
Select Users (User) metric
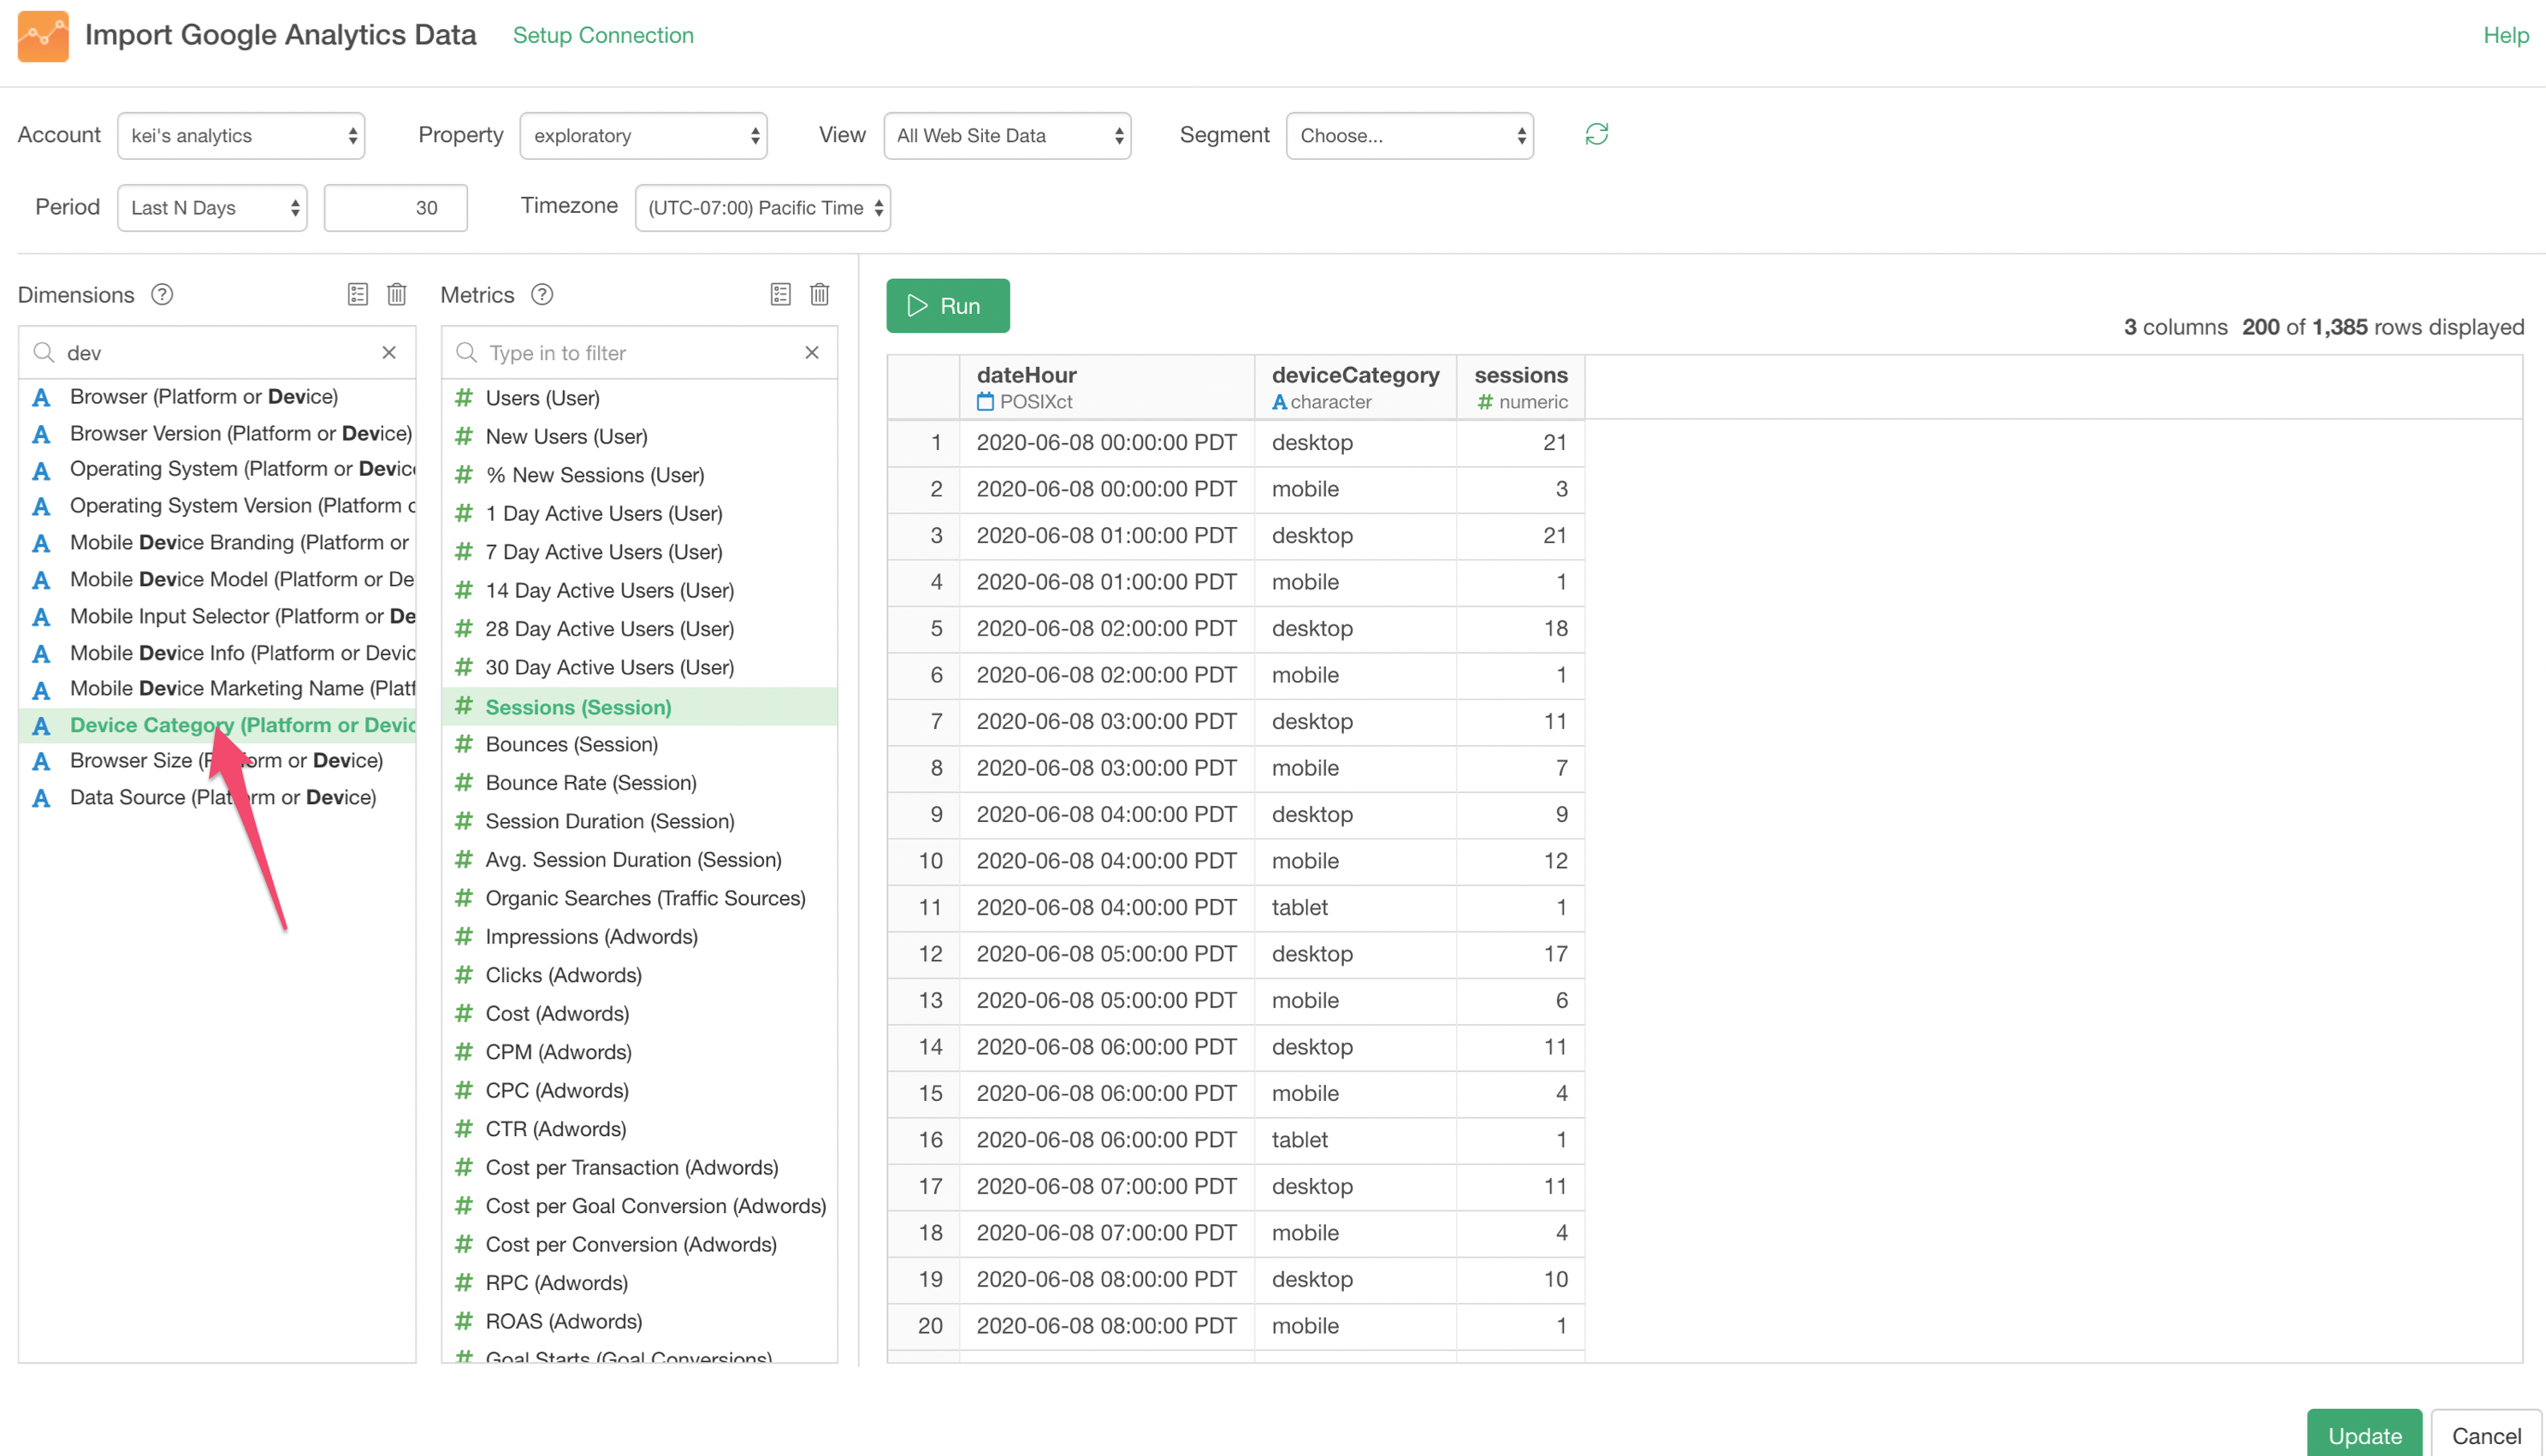pos(640,398)
